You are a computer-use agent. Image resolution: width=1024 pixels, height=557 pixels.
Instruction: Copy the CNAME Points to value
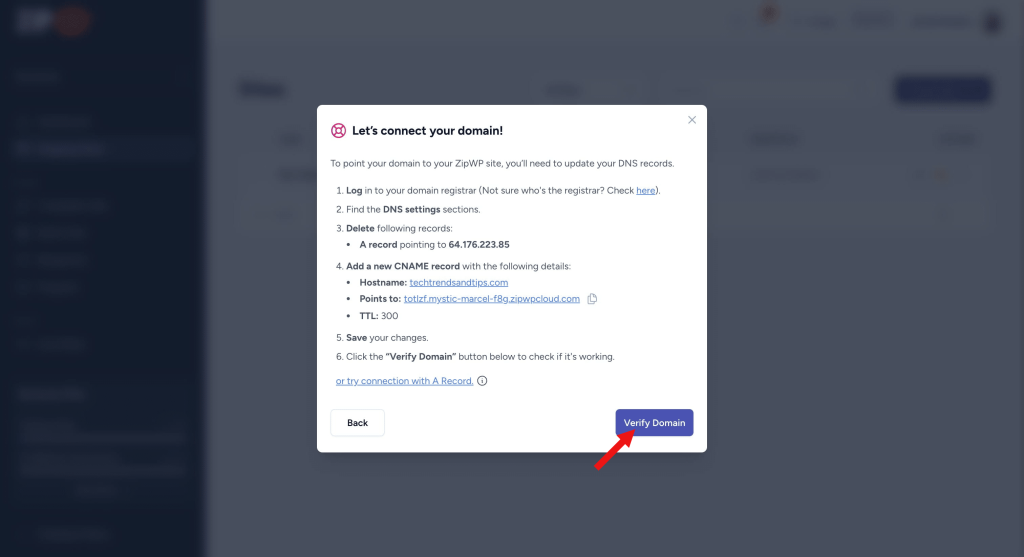[592, 299]
